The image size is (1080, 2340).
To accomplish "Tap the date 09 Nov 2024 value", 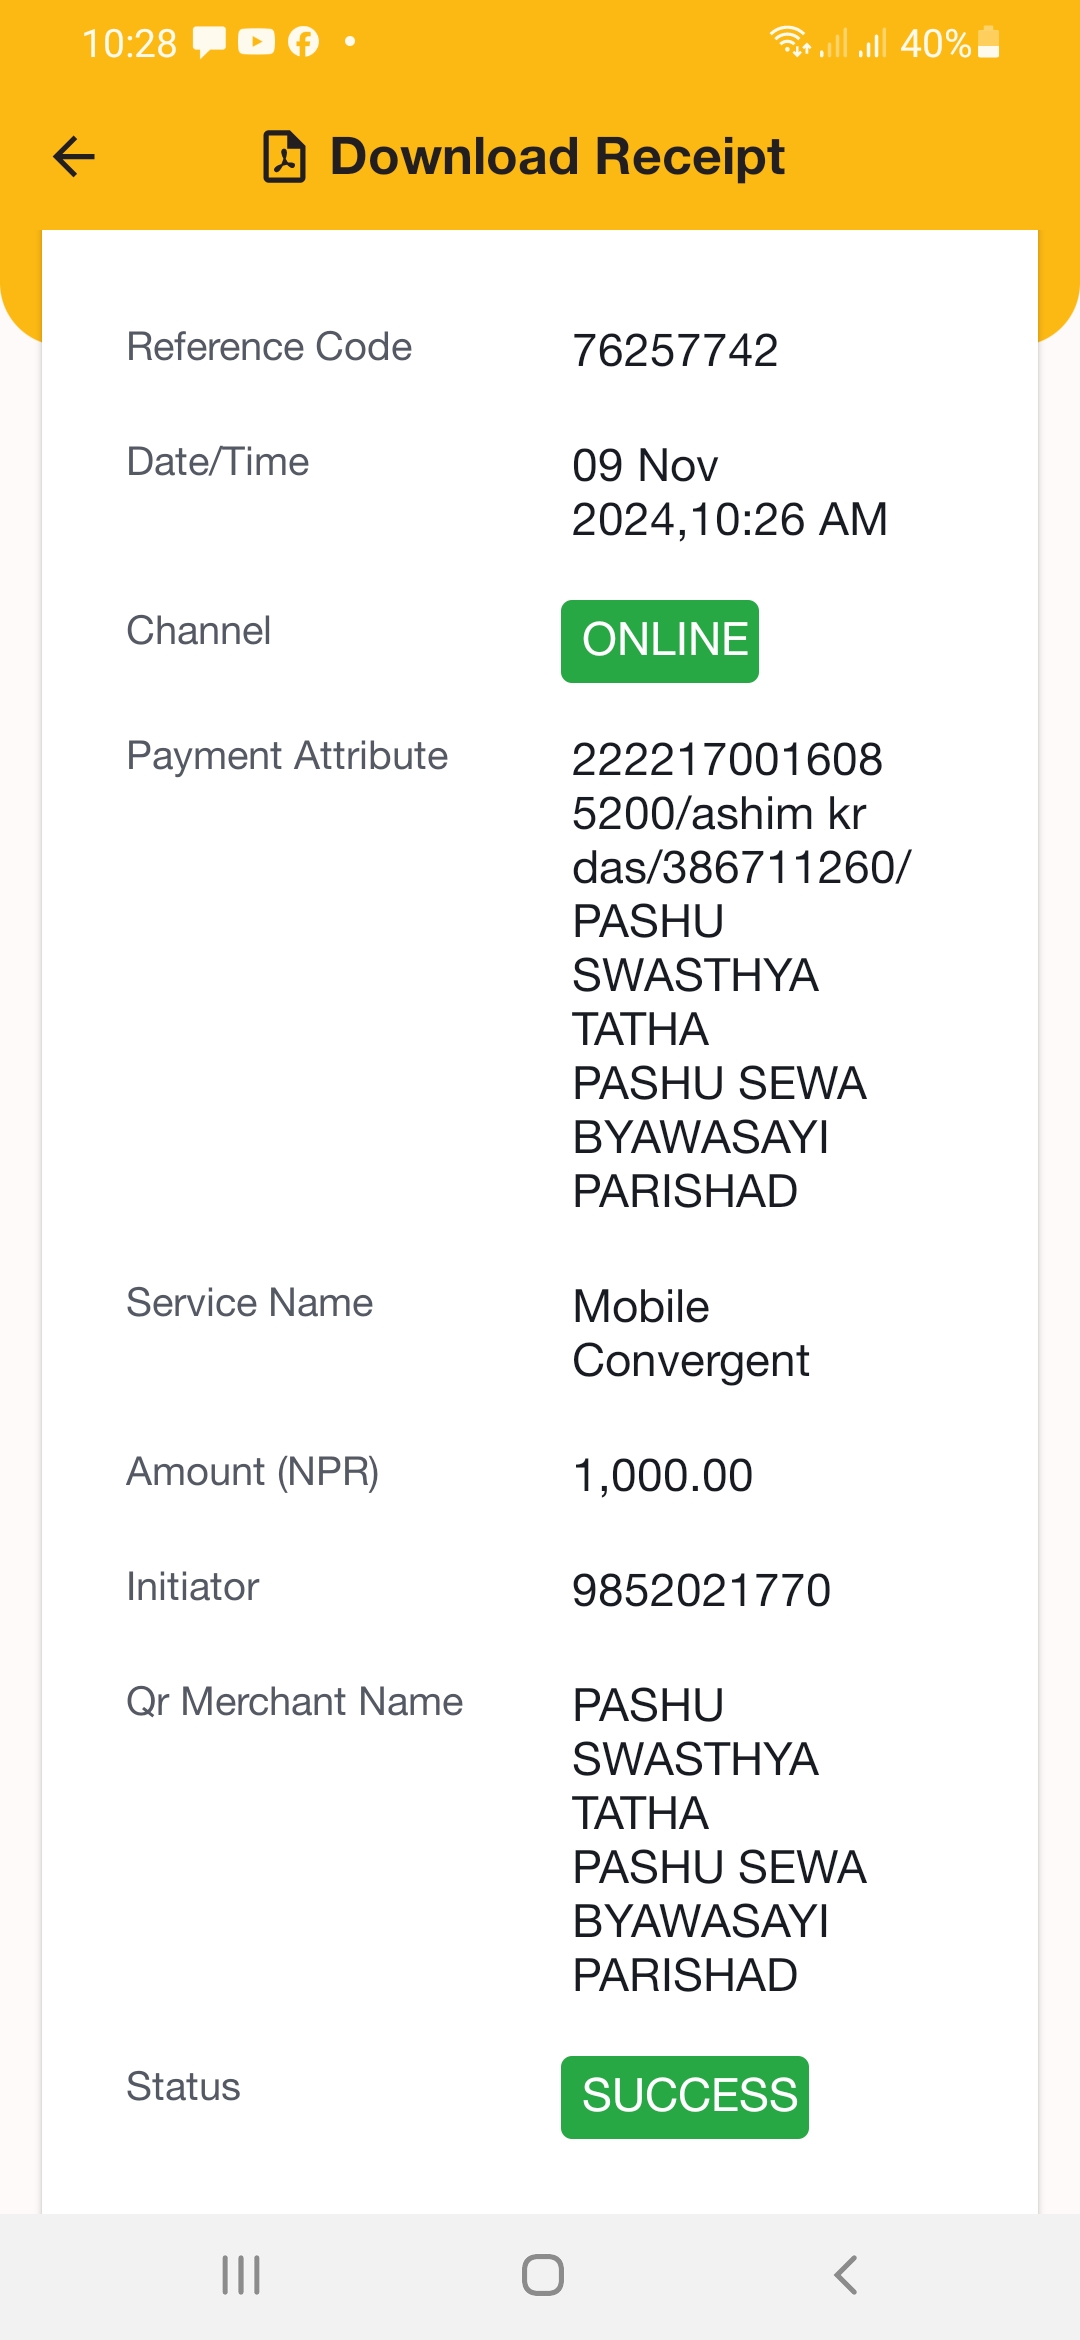I will (x=730, y=493).
